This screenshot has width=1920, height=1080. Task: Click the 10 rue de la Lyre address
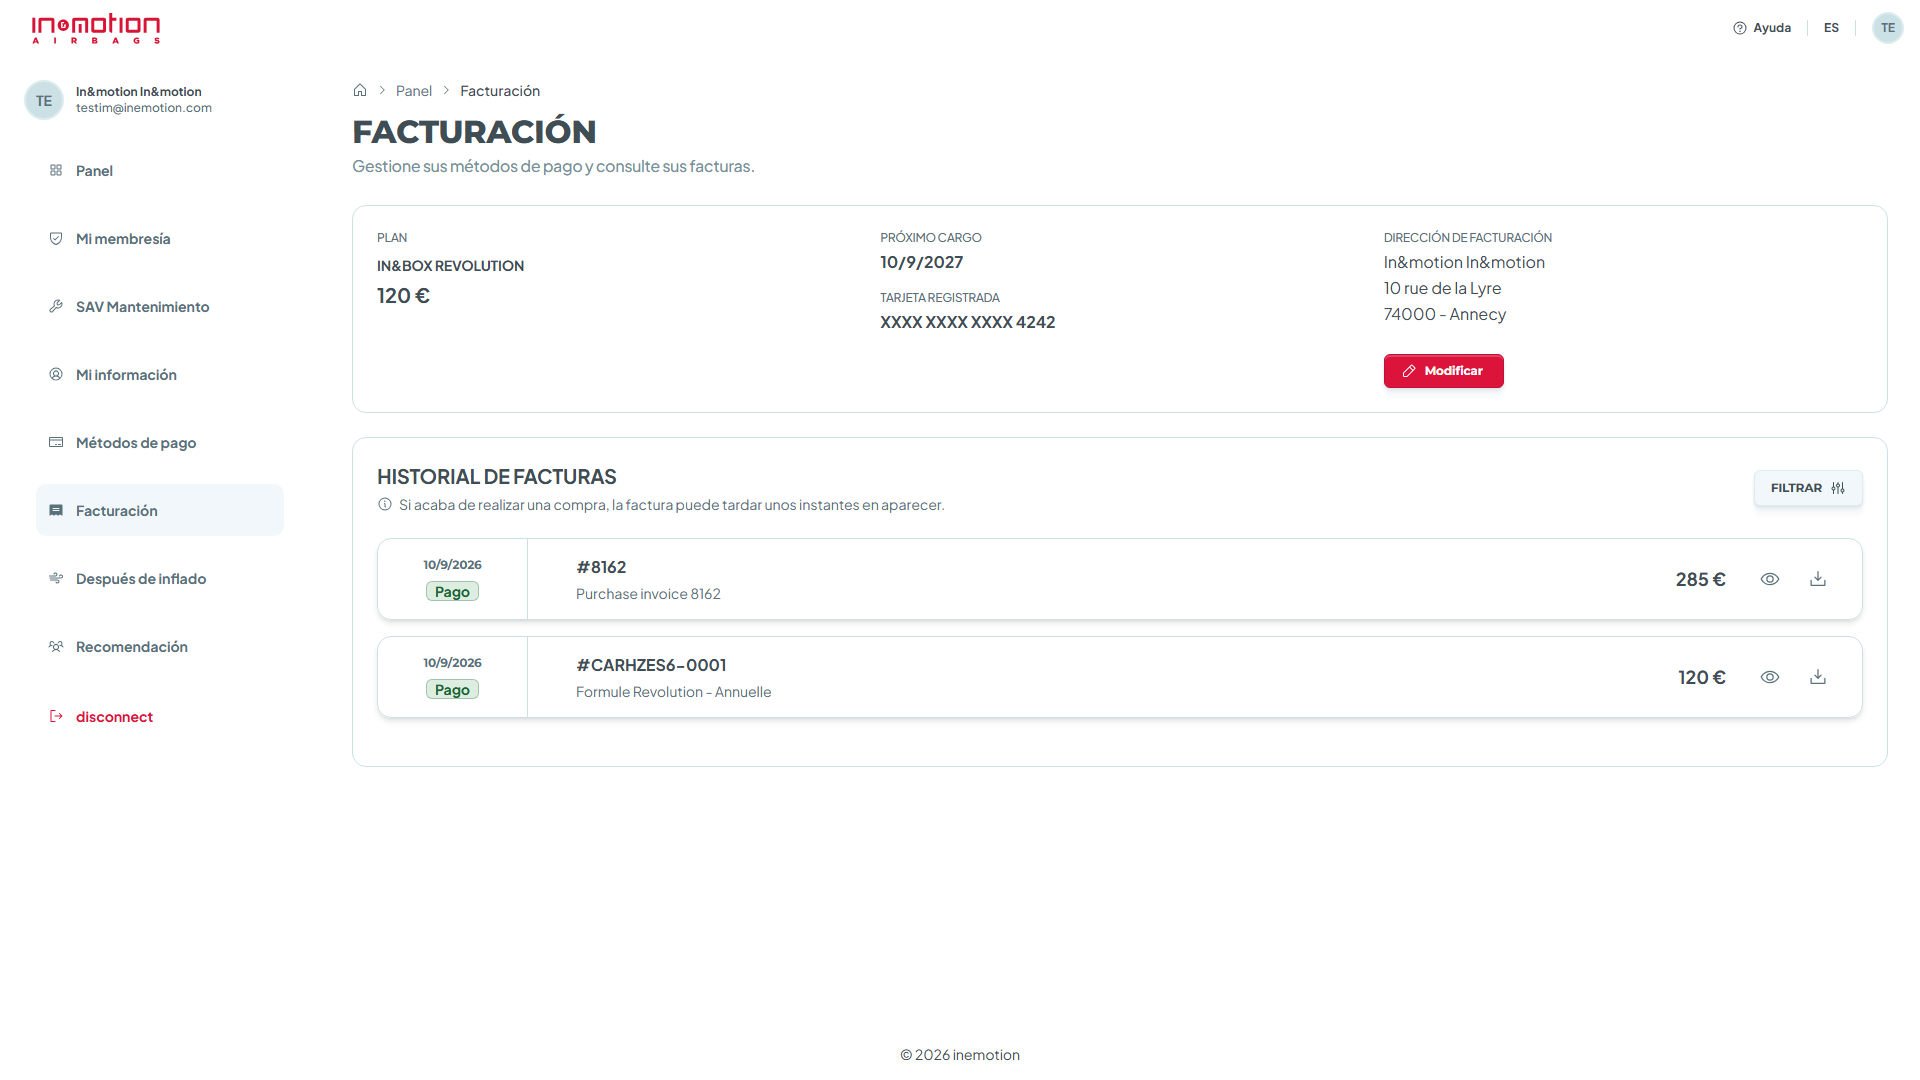tap(1442, 288)
